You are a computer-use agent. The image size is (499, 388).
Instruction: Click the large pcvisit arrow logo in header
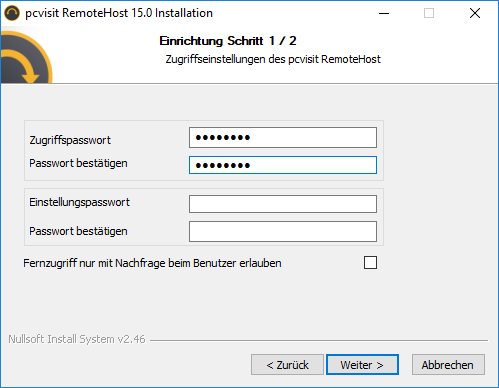coord(26,57)
